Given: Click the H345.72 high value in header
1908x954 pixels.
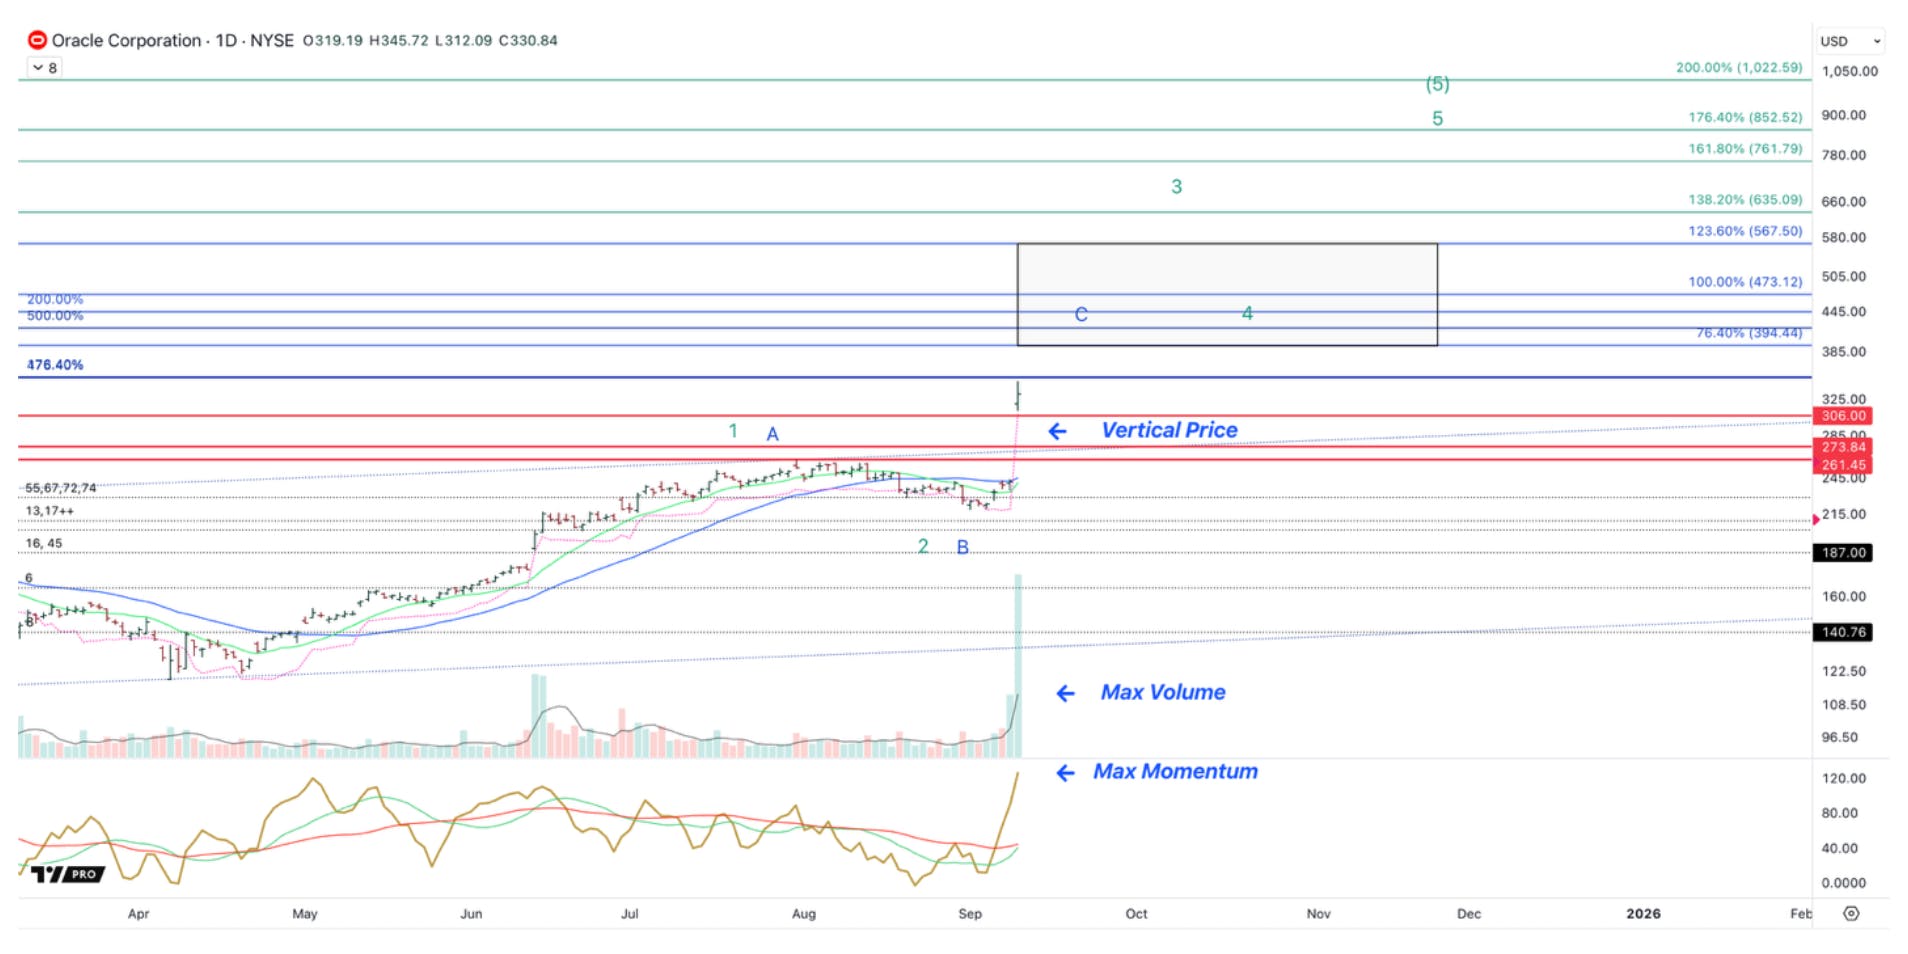Looking at the screenshot, I should (x=398, y=40).
